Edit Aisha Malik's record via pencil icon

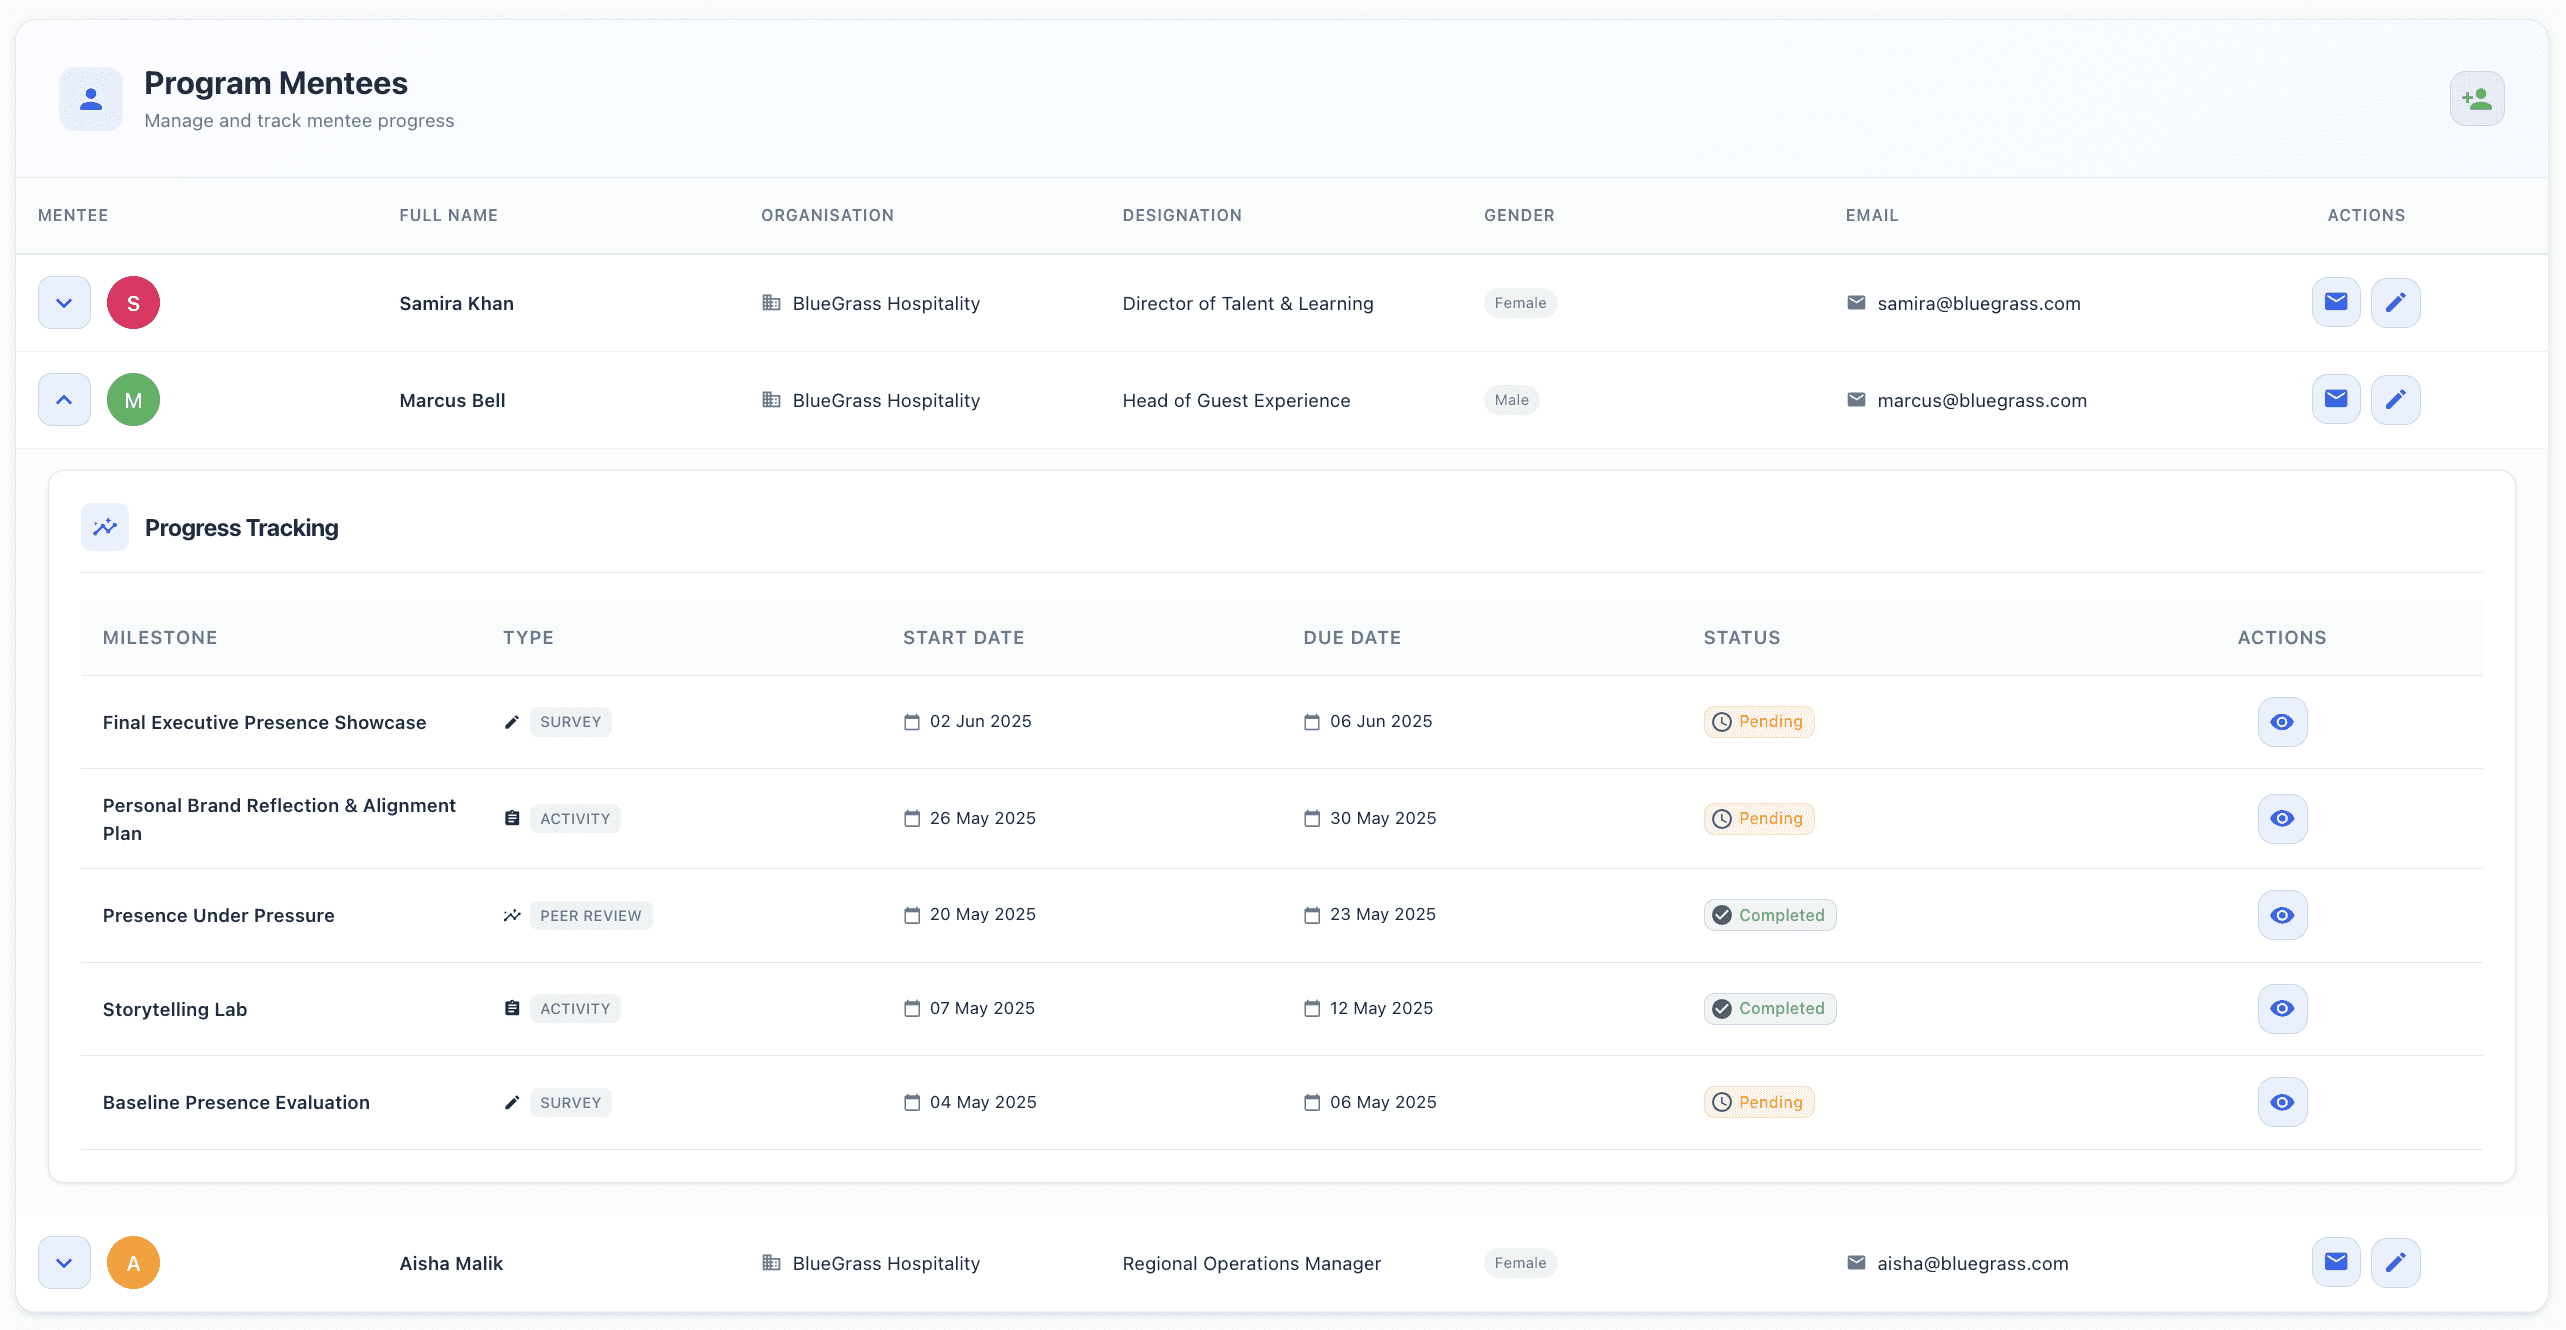pos(2395,1262)
